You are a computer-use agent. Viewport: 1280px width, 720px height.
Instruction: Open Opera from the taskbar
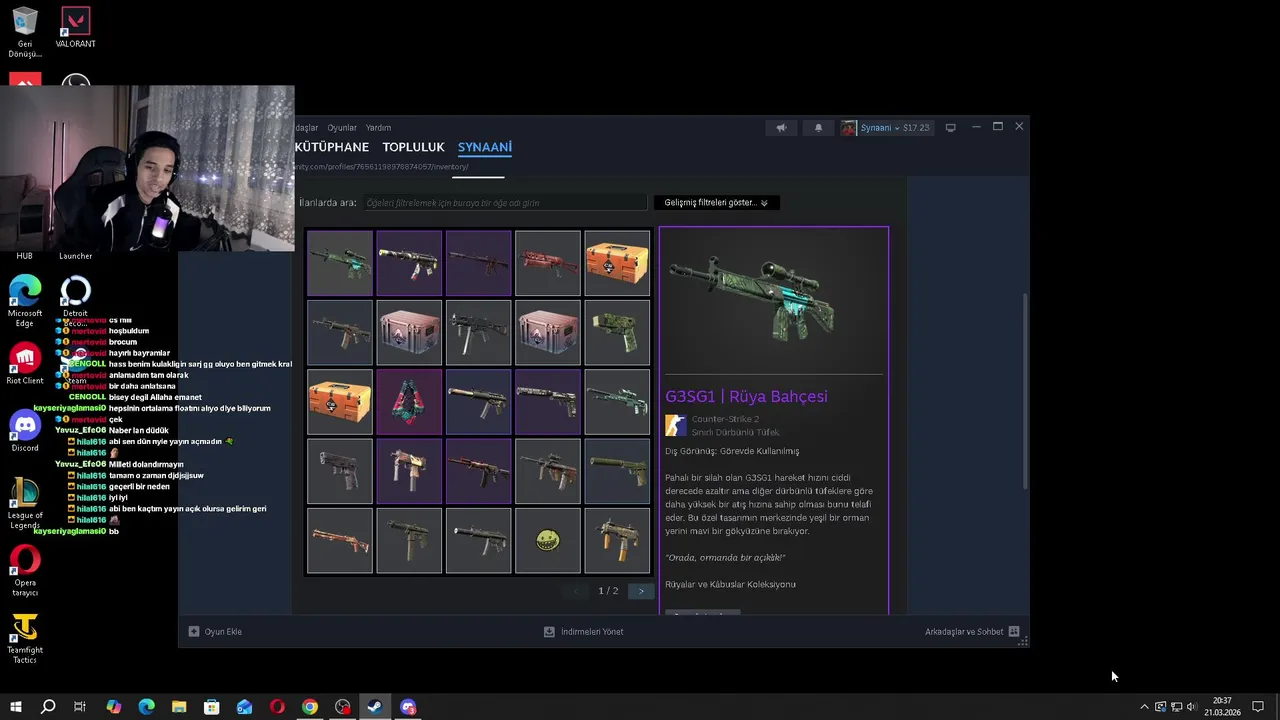pyautogui.click(x=277, y=707)
